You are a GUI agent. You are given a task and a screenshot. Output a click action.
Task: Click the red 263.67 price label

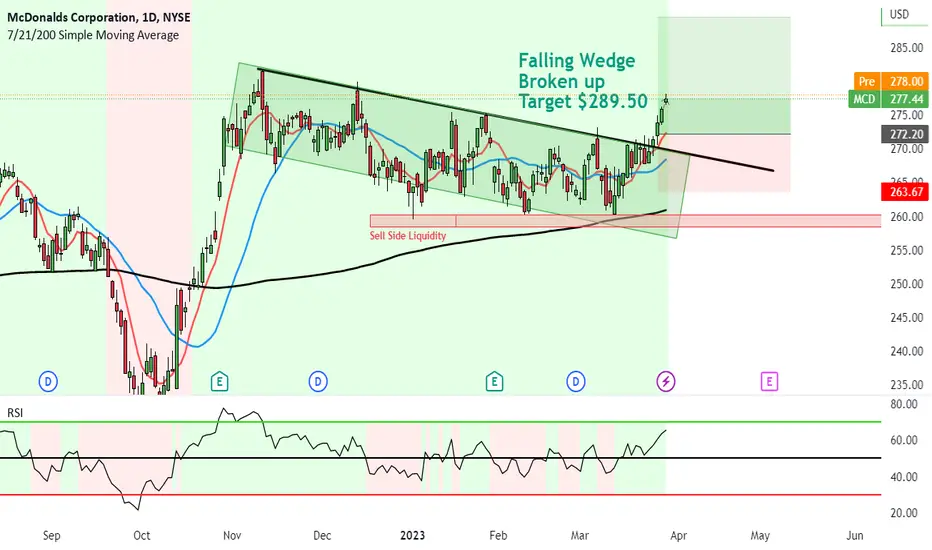[905, 191]
